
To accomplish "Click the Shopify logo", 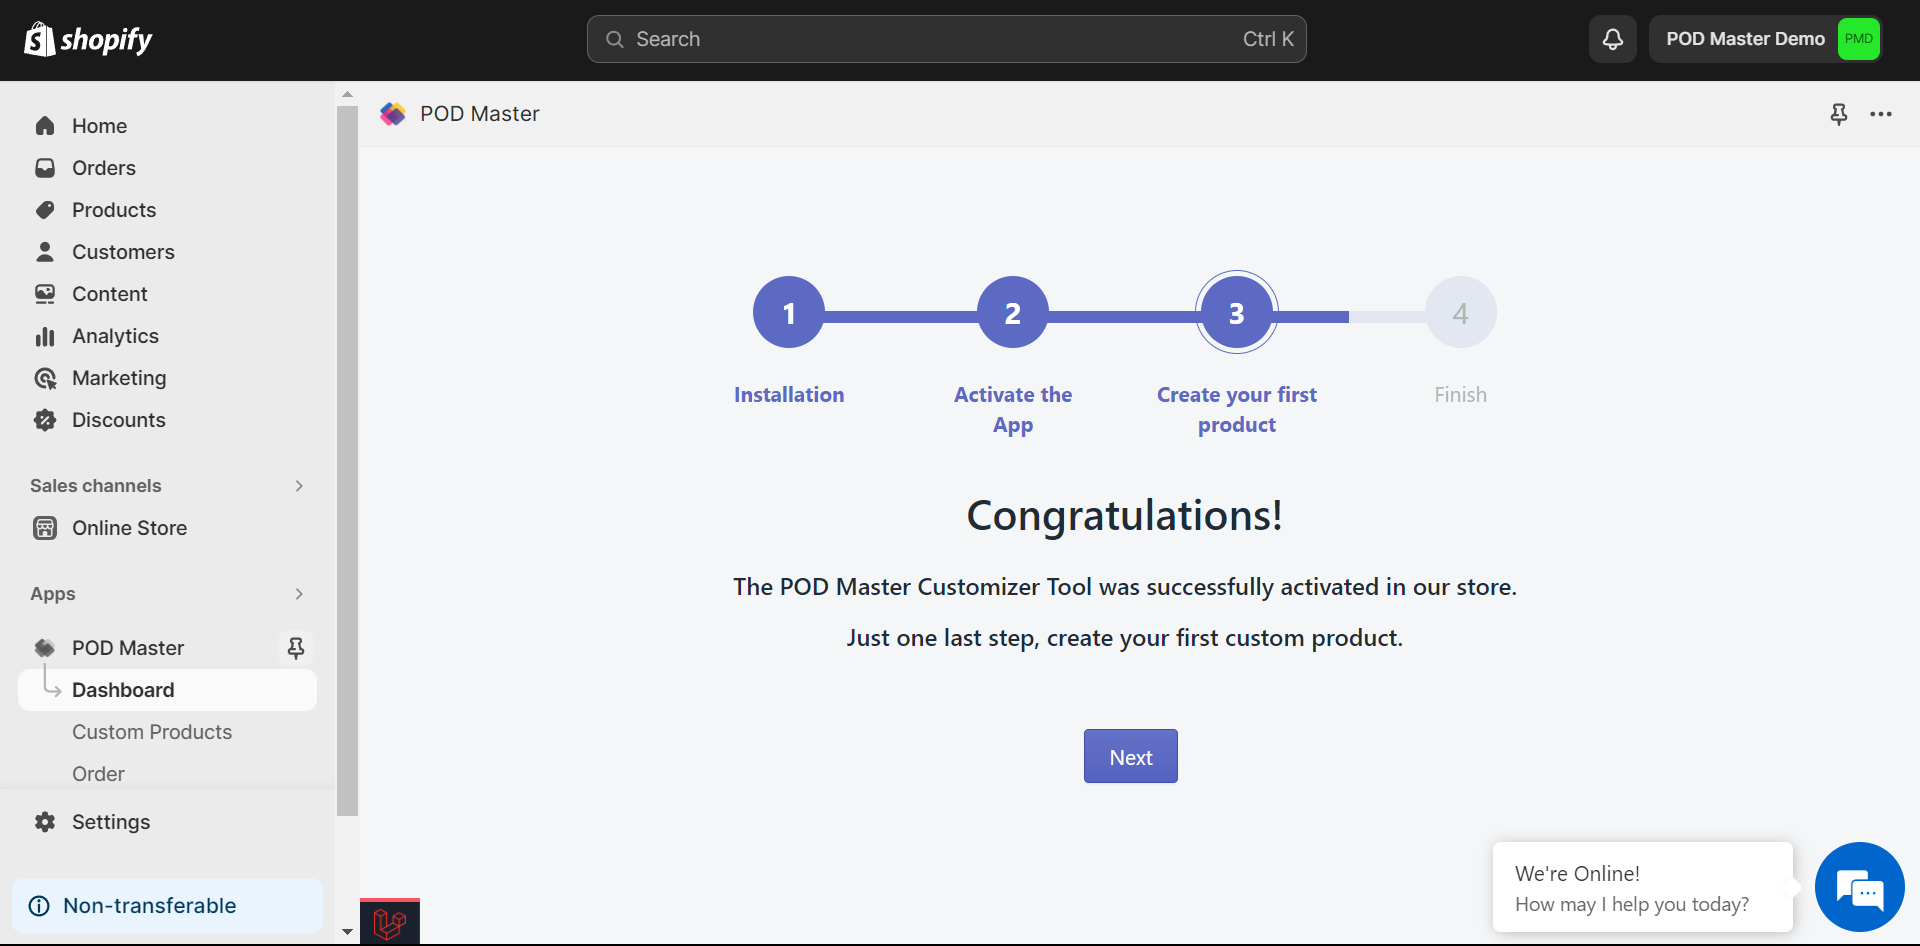I will click(88, 39).
